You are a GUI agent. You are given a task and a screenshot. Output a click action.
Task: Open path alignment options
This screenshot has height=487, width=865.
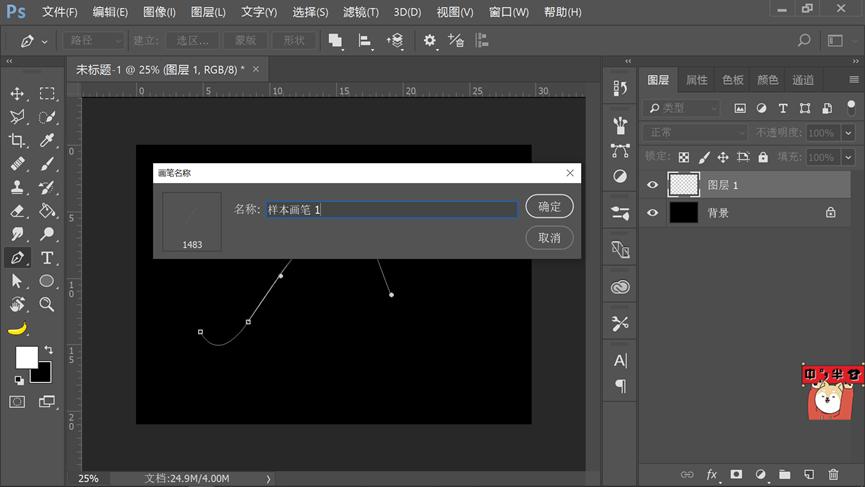365,41
